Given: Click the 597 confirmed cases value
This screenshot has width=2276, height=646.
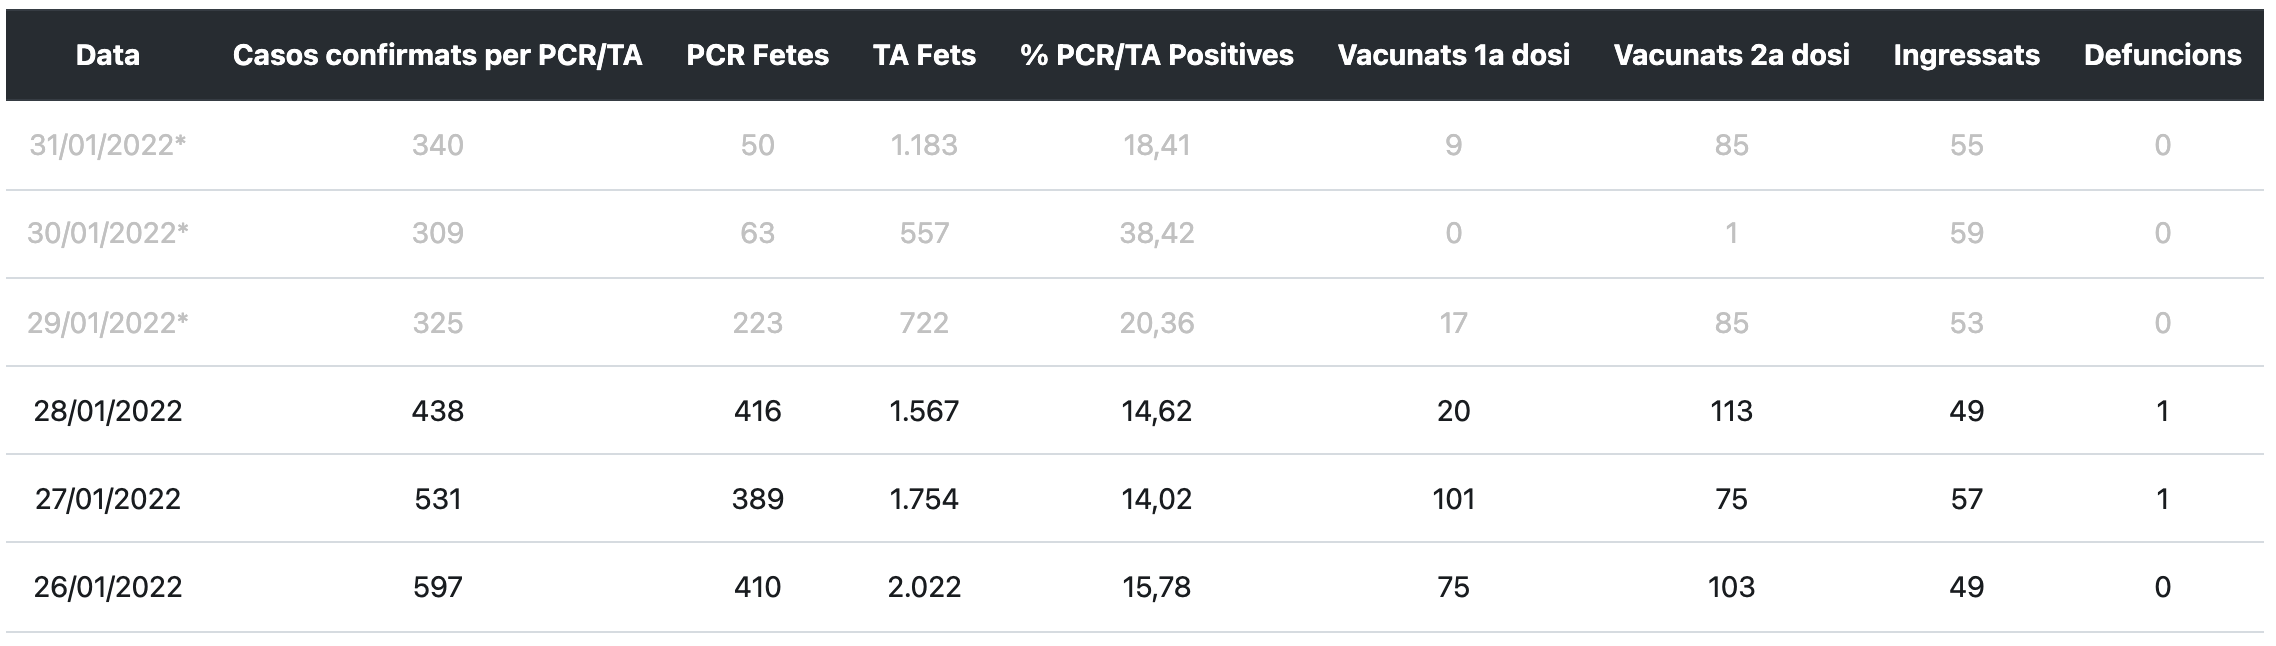Looking at the screenshot, I should point(437,587).
